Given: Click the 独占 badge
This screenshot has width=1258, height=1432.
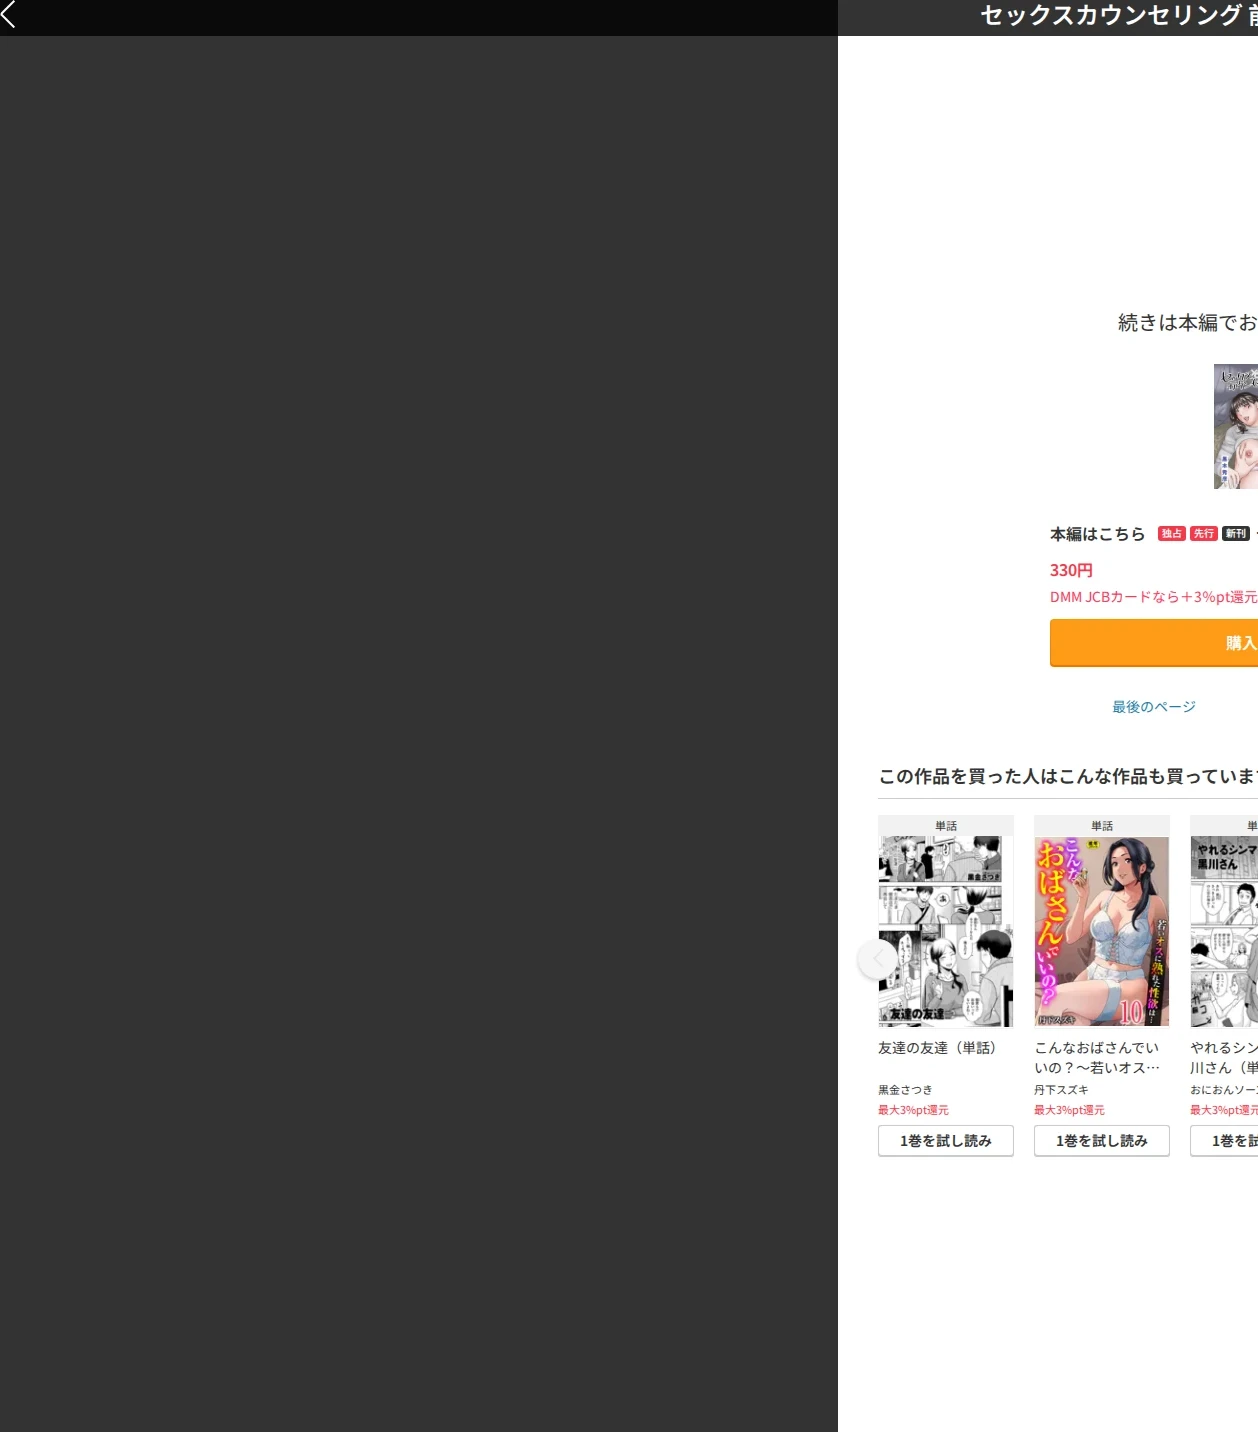Looking at the screenshot, I should click(x=1172, y=534).
